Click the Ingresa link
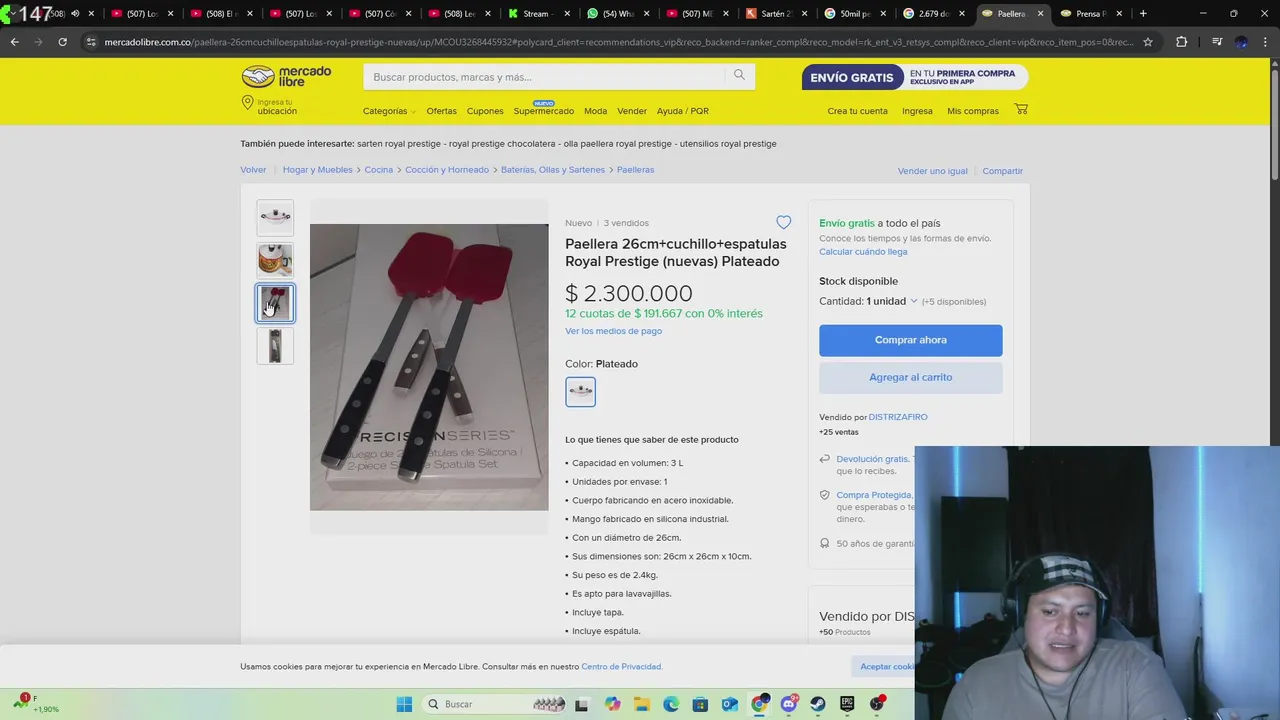 [917, 111]
